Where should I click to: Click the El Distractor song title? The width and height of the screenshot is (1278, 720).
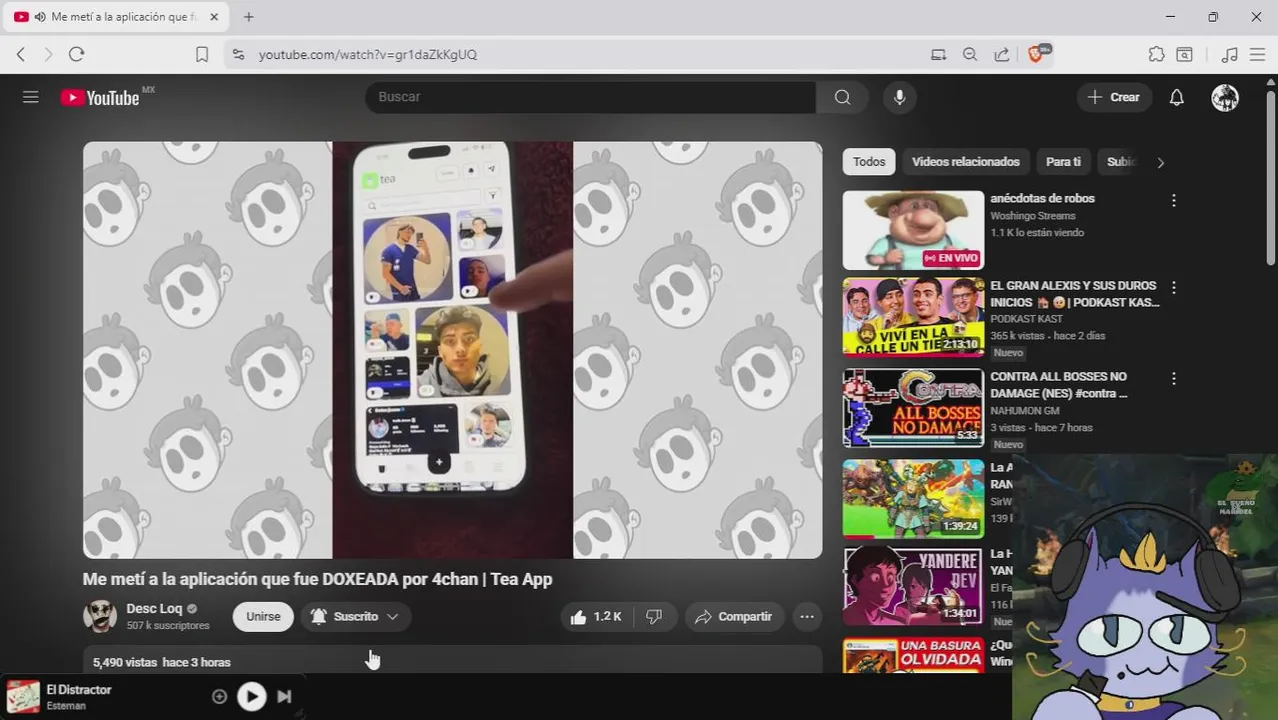(x=79, y=690)
